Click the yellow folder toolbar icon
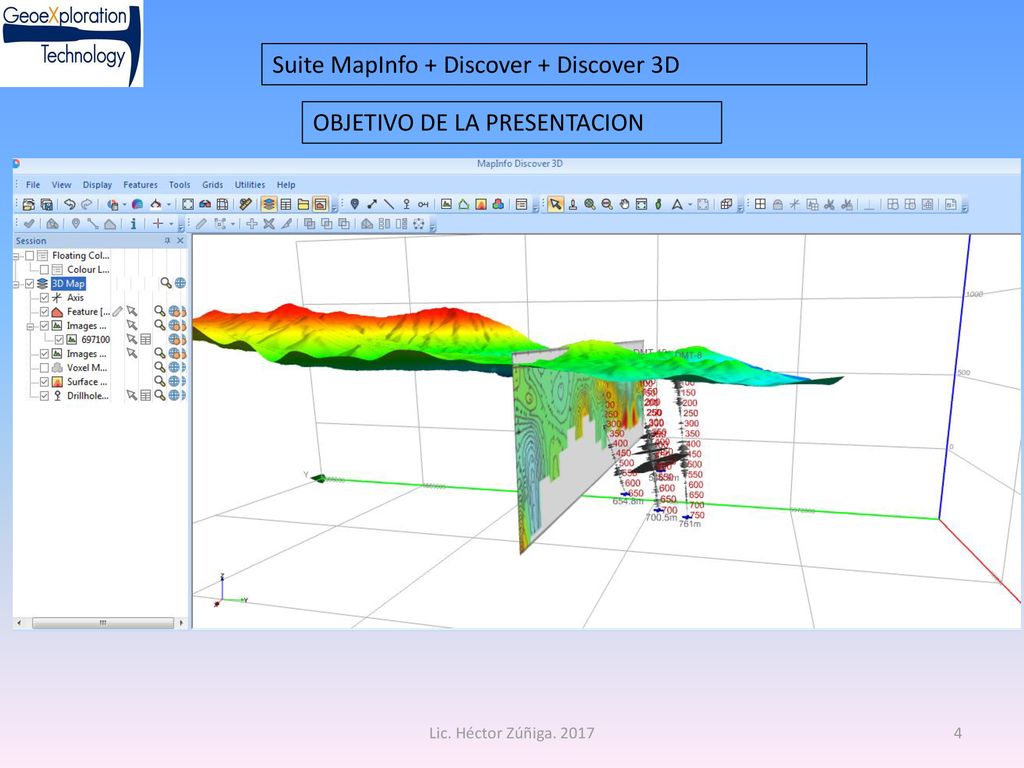The image size is (1024, 768). (303, 204)
